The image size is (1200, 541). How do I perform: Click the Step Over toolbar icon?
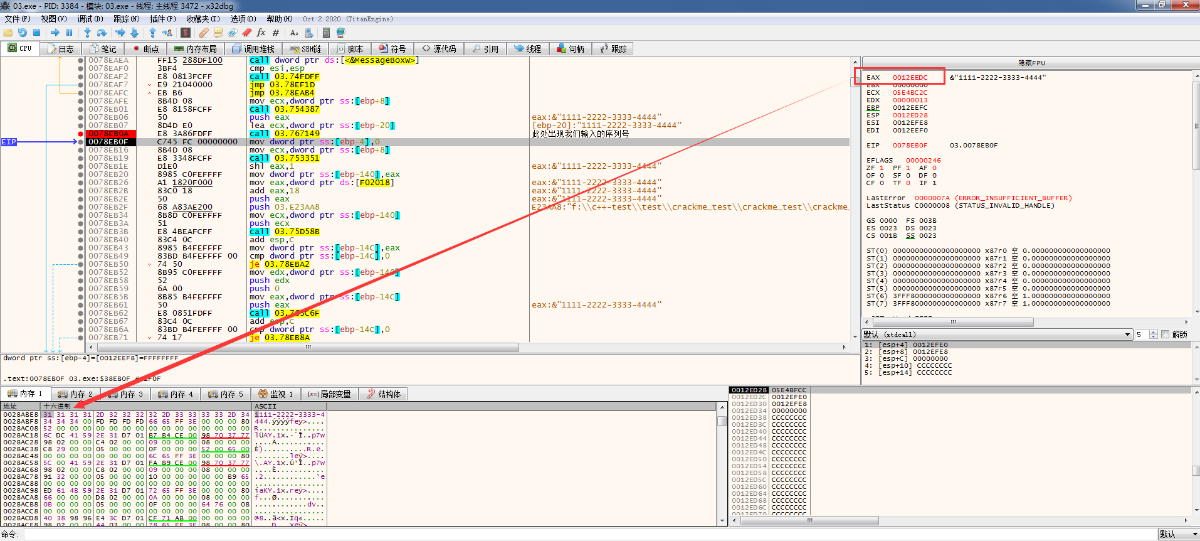click(101, 33)
